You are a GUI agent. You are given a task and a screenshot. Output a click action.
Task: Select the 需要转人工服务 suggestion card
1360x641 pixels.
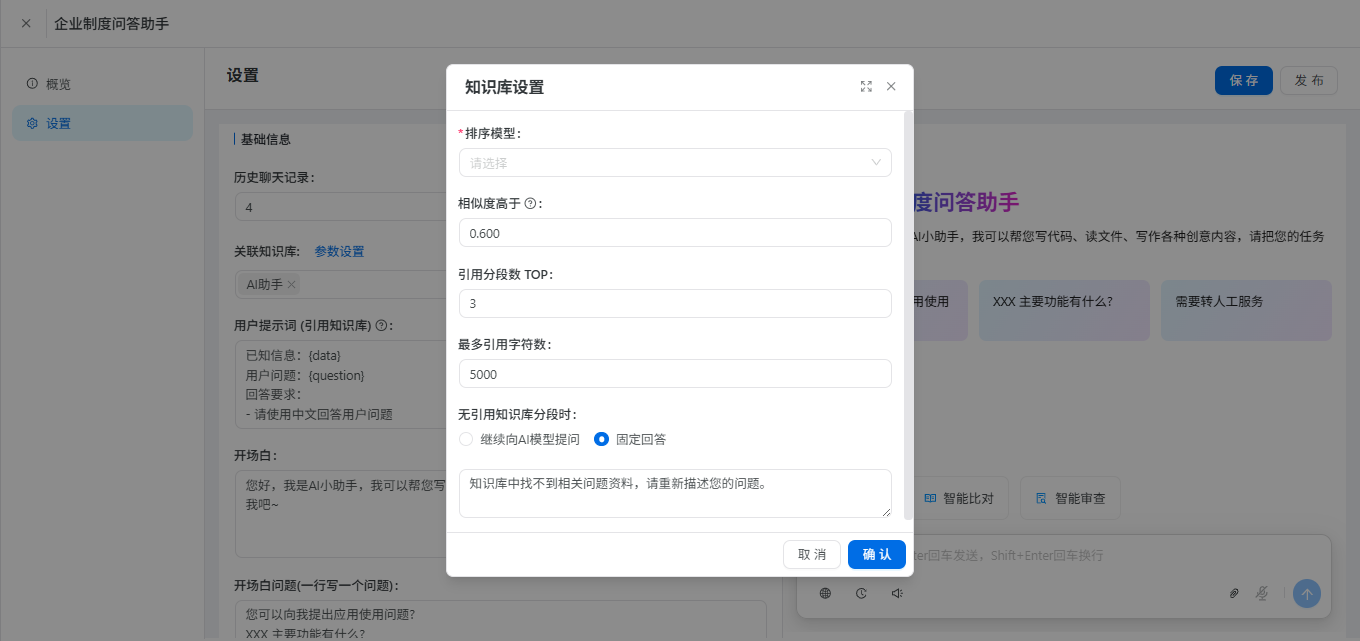[x=1246, y=310]
